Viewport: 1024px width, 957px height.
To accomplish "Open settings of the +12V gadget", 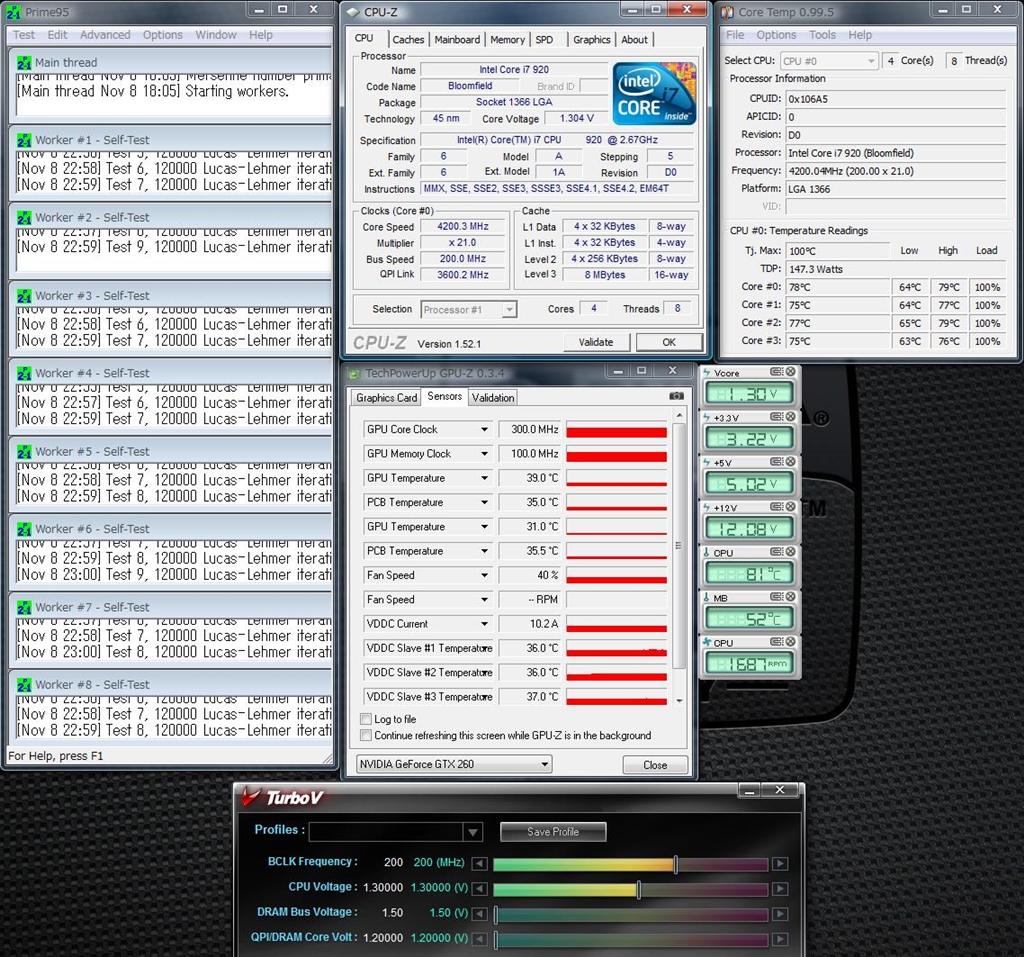I will click(776, 507).
